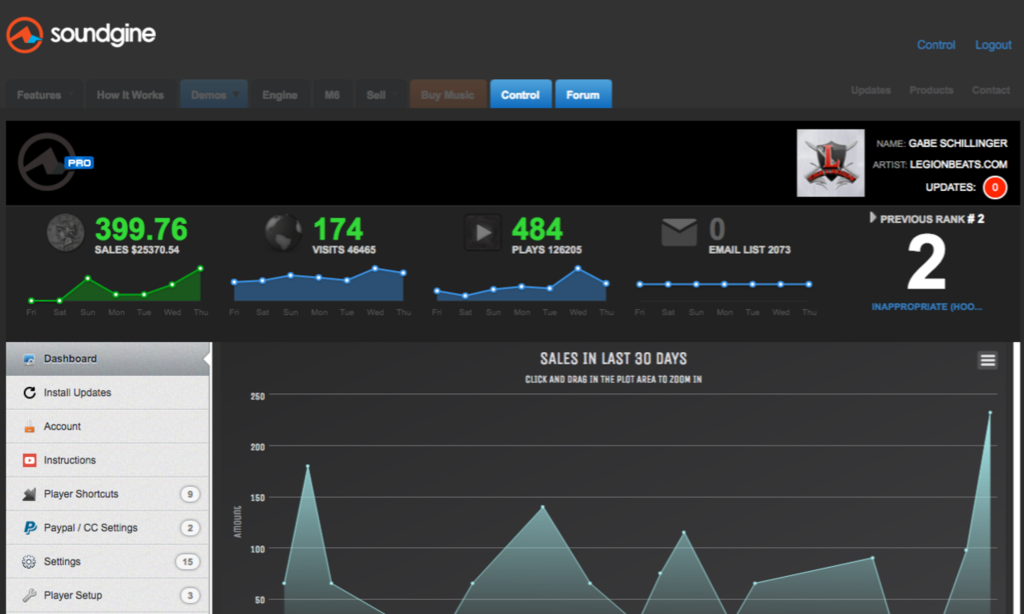Select Dashboard in the sidebar

click(108, 359)
